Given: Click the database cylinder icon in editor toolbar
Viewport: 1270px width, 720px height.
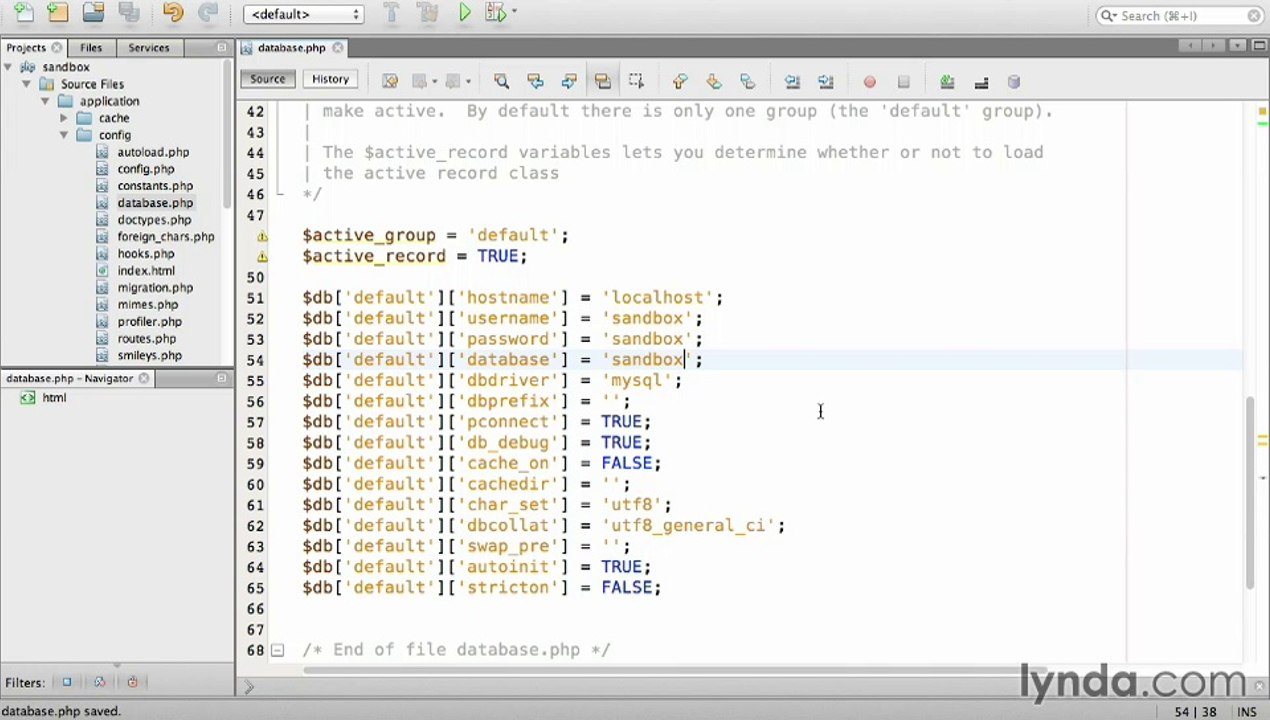Looking at the screenshot, I should tap(1014, 81).
